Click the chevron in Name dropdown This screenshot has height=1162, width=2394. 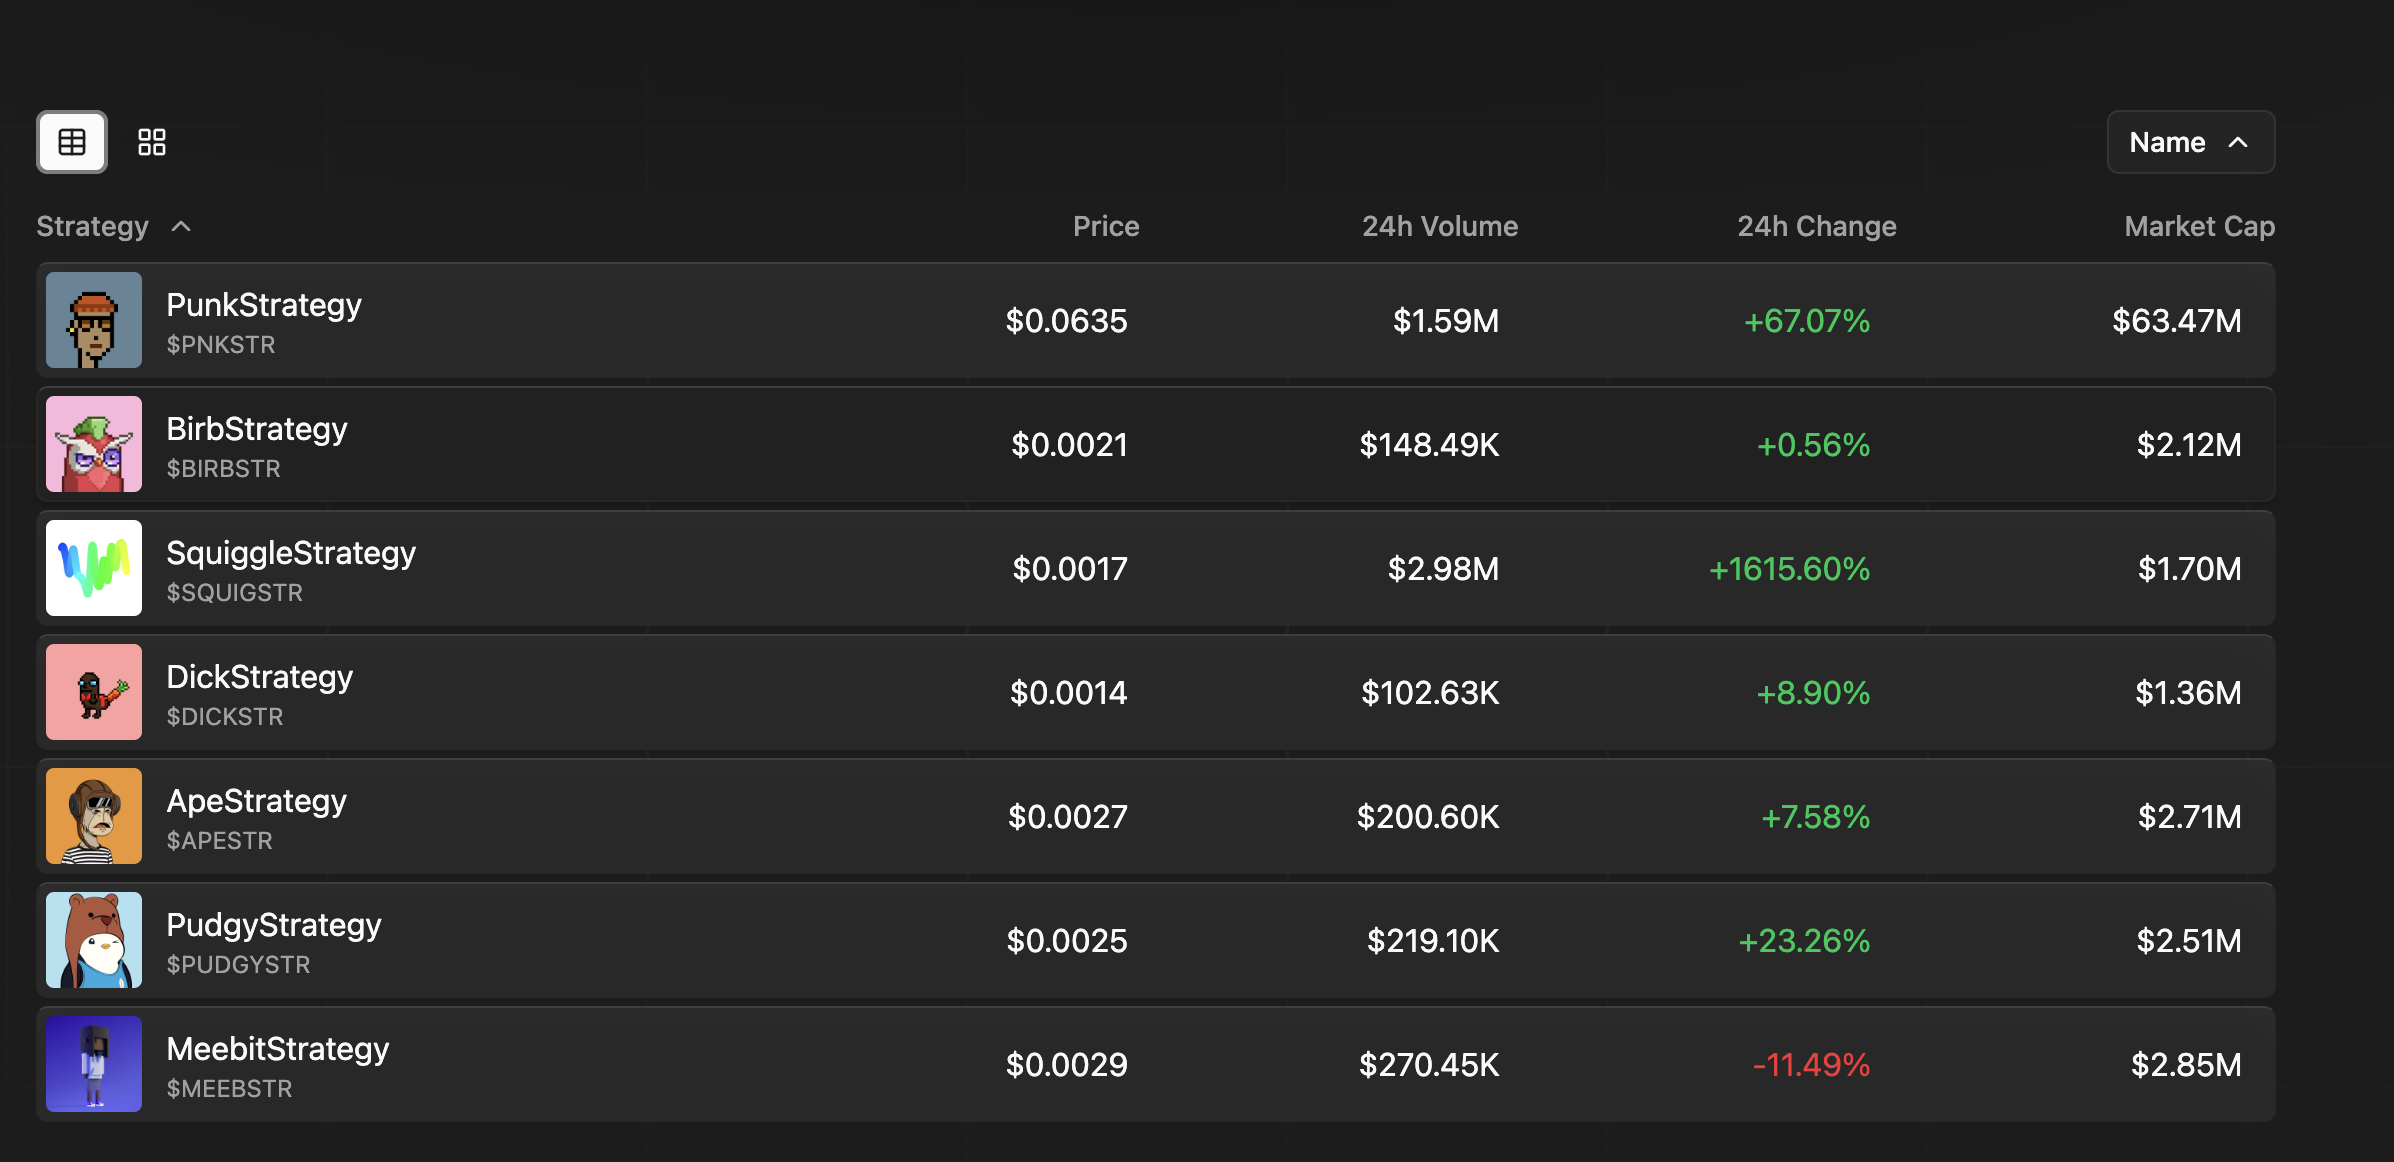[2239, 142]
